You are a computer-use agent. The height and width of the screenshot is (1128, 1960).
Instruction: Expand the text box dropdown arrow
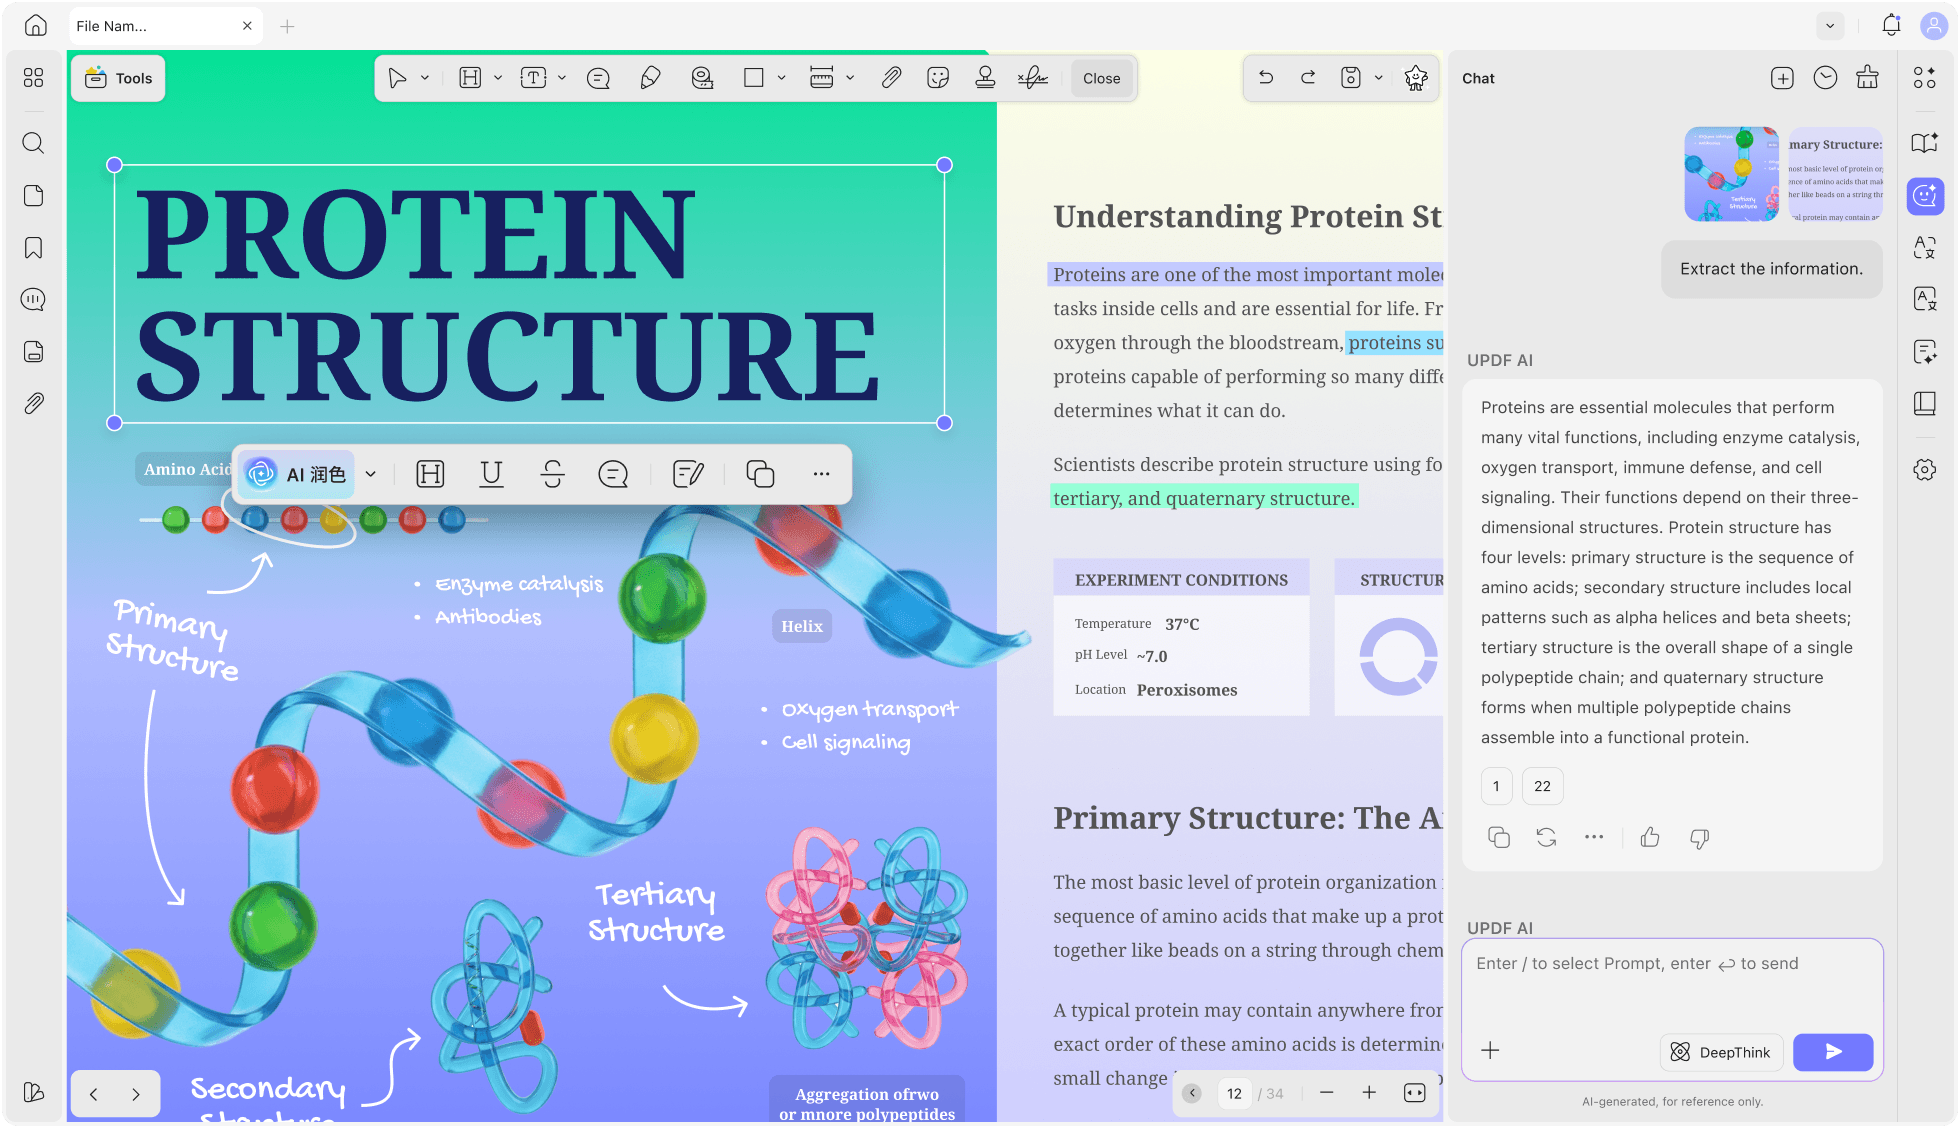(x=562, y=78)
